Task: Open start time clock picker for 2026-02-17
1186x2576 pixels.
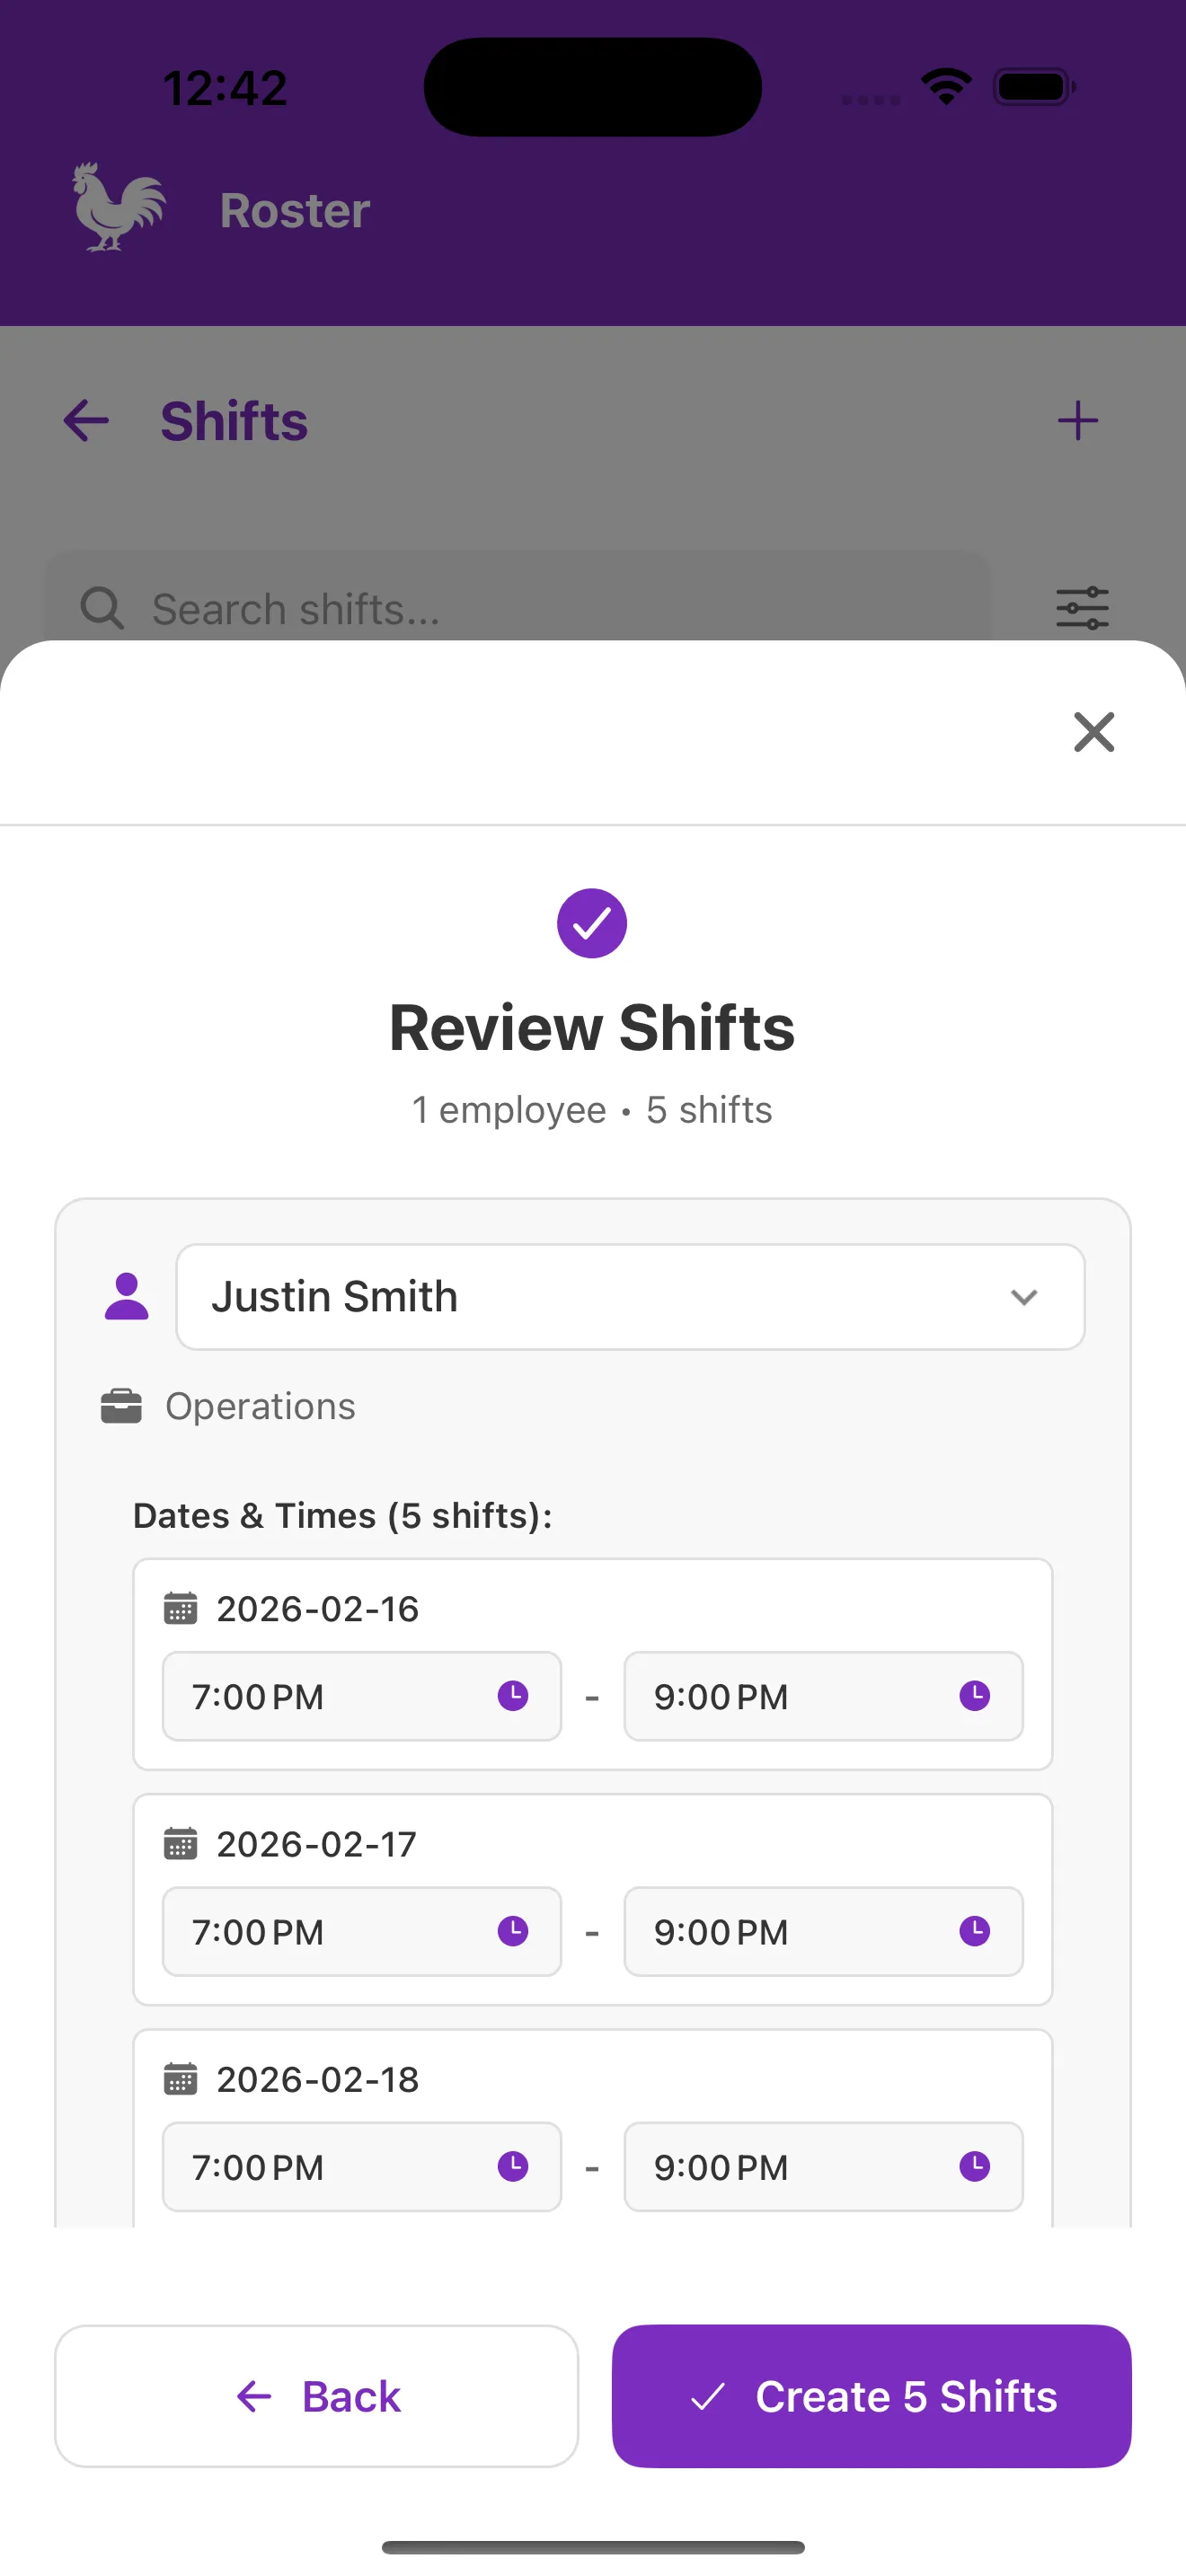Action: (513, 1931)
